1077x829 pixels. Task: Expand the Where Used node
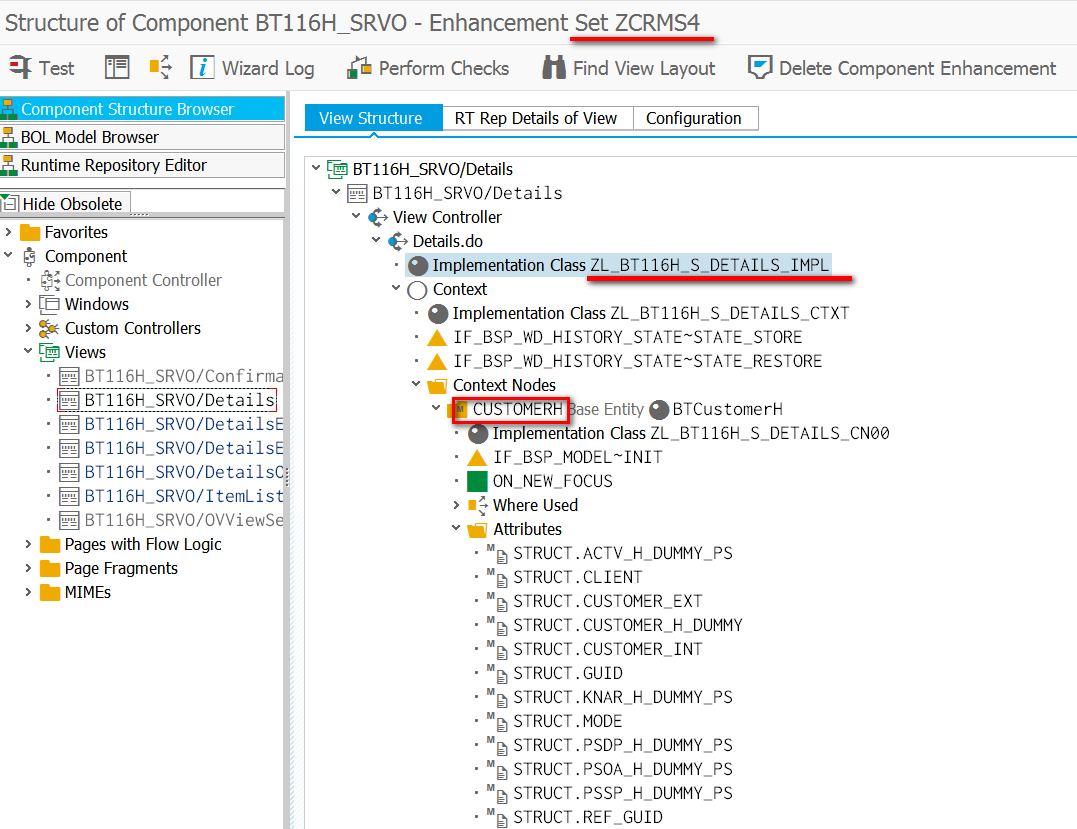click(456, 505)
